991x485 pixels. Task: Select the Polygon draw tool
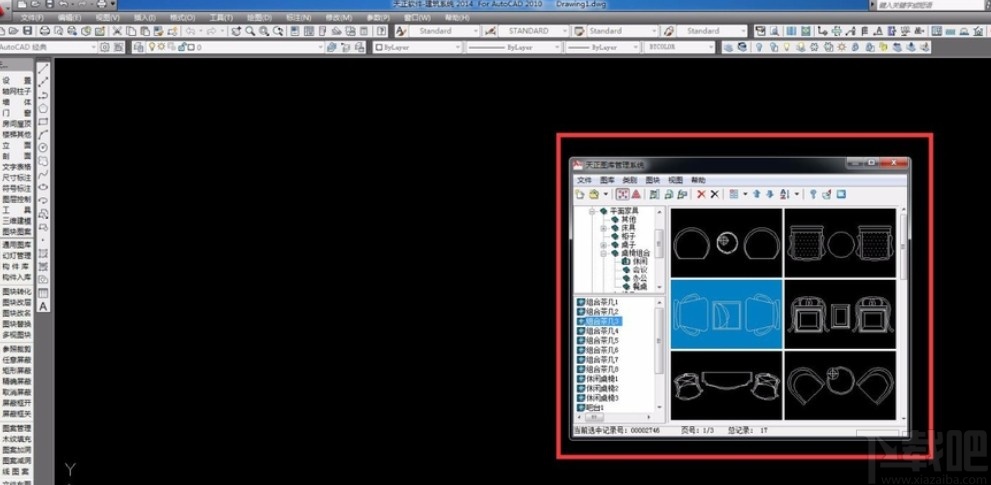(x=44, y=108)
